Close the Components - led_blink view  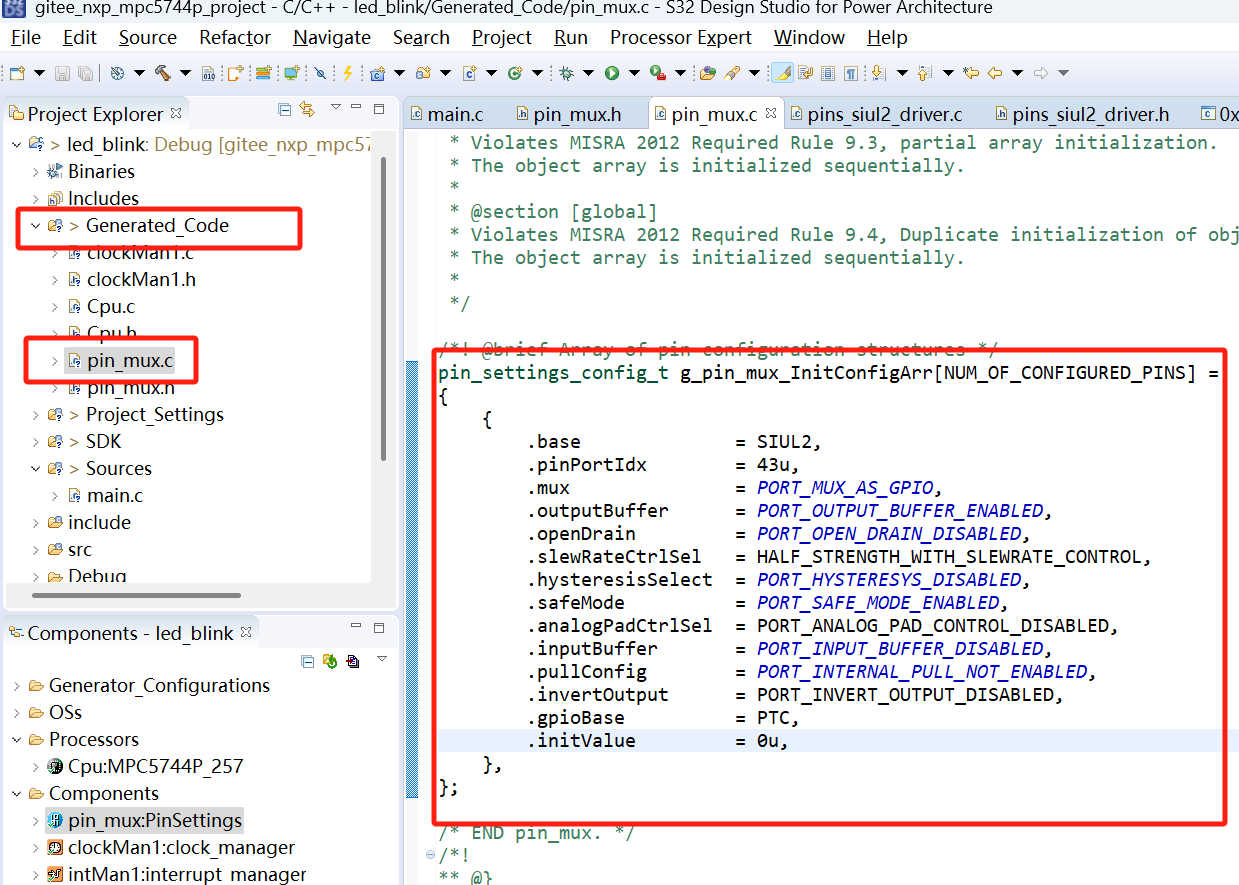246,632
